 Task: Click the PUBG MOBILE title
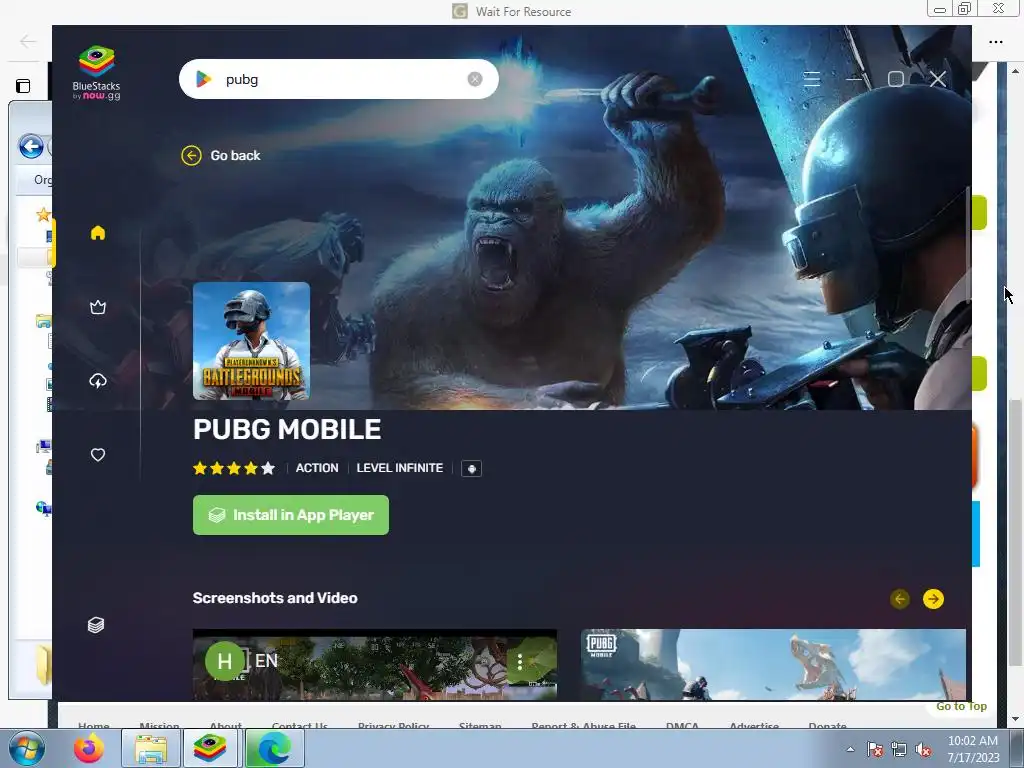287,430
